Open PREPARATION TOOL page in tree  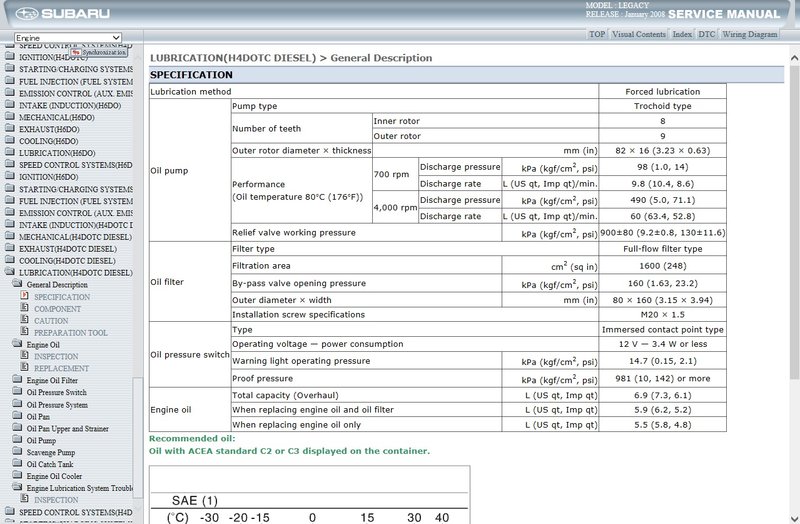pos(70,333)
